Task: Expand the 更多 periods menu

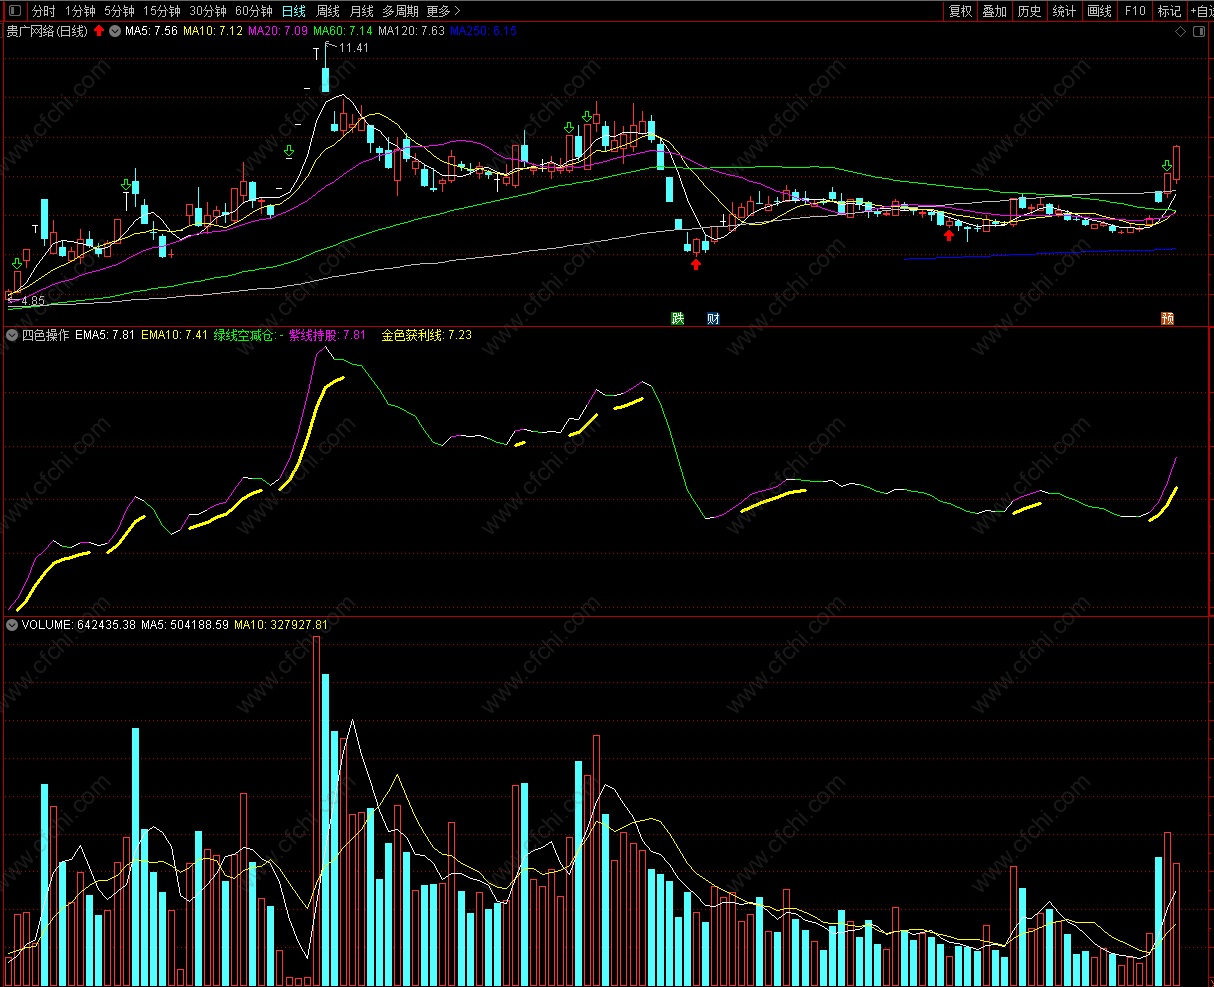Action: (x=444, y=11)
